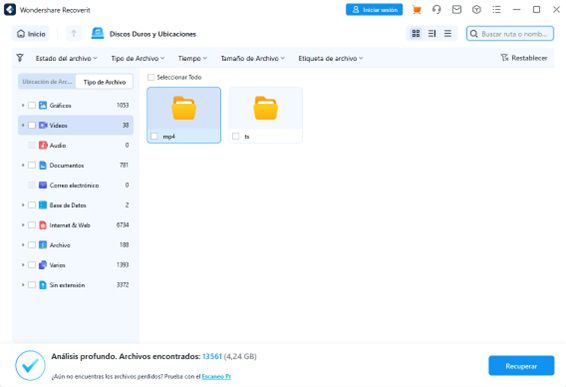
Task: Check the Videos checkbox
Action: [32, 125]
